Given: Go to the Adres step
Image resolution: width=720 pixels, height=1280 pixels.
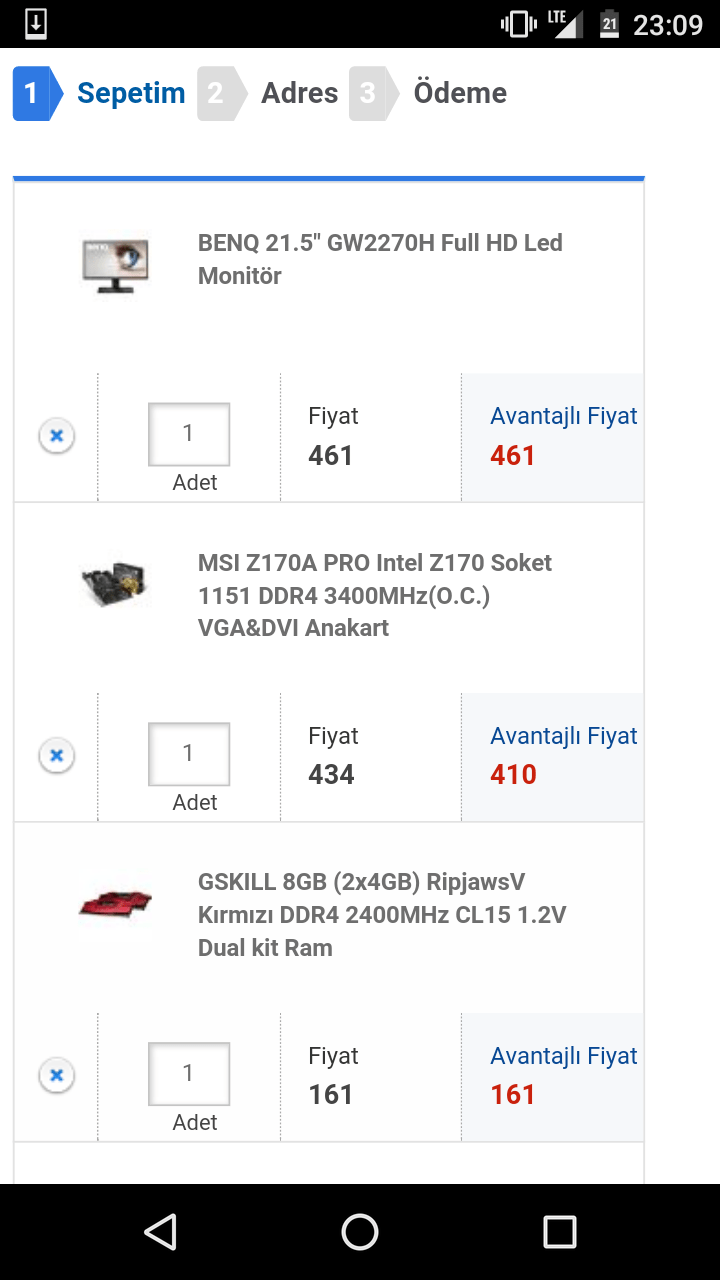Looking at the screenshot, I should (x=270, y=93).
